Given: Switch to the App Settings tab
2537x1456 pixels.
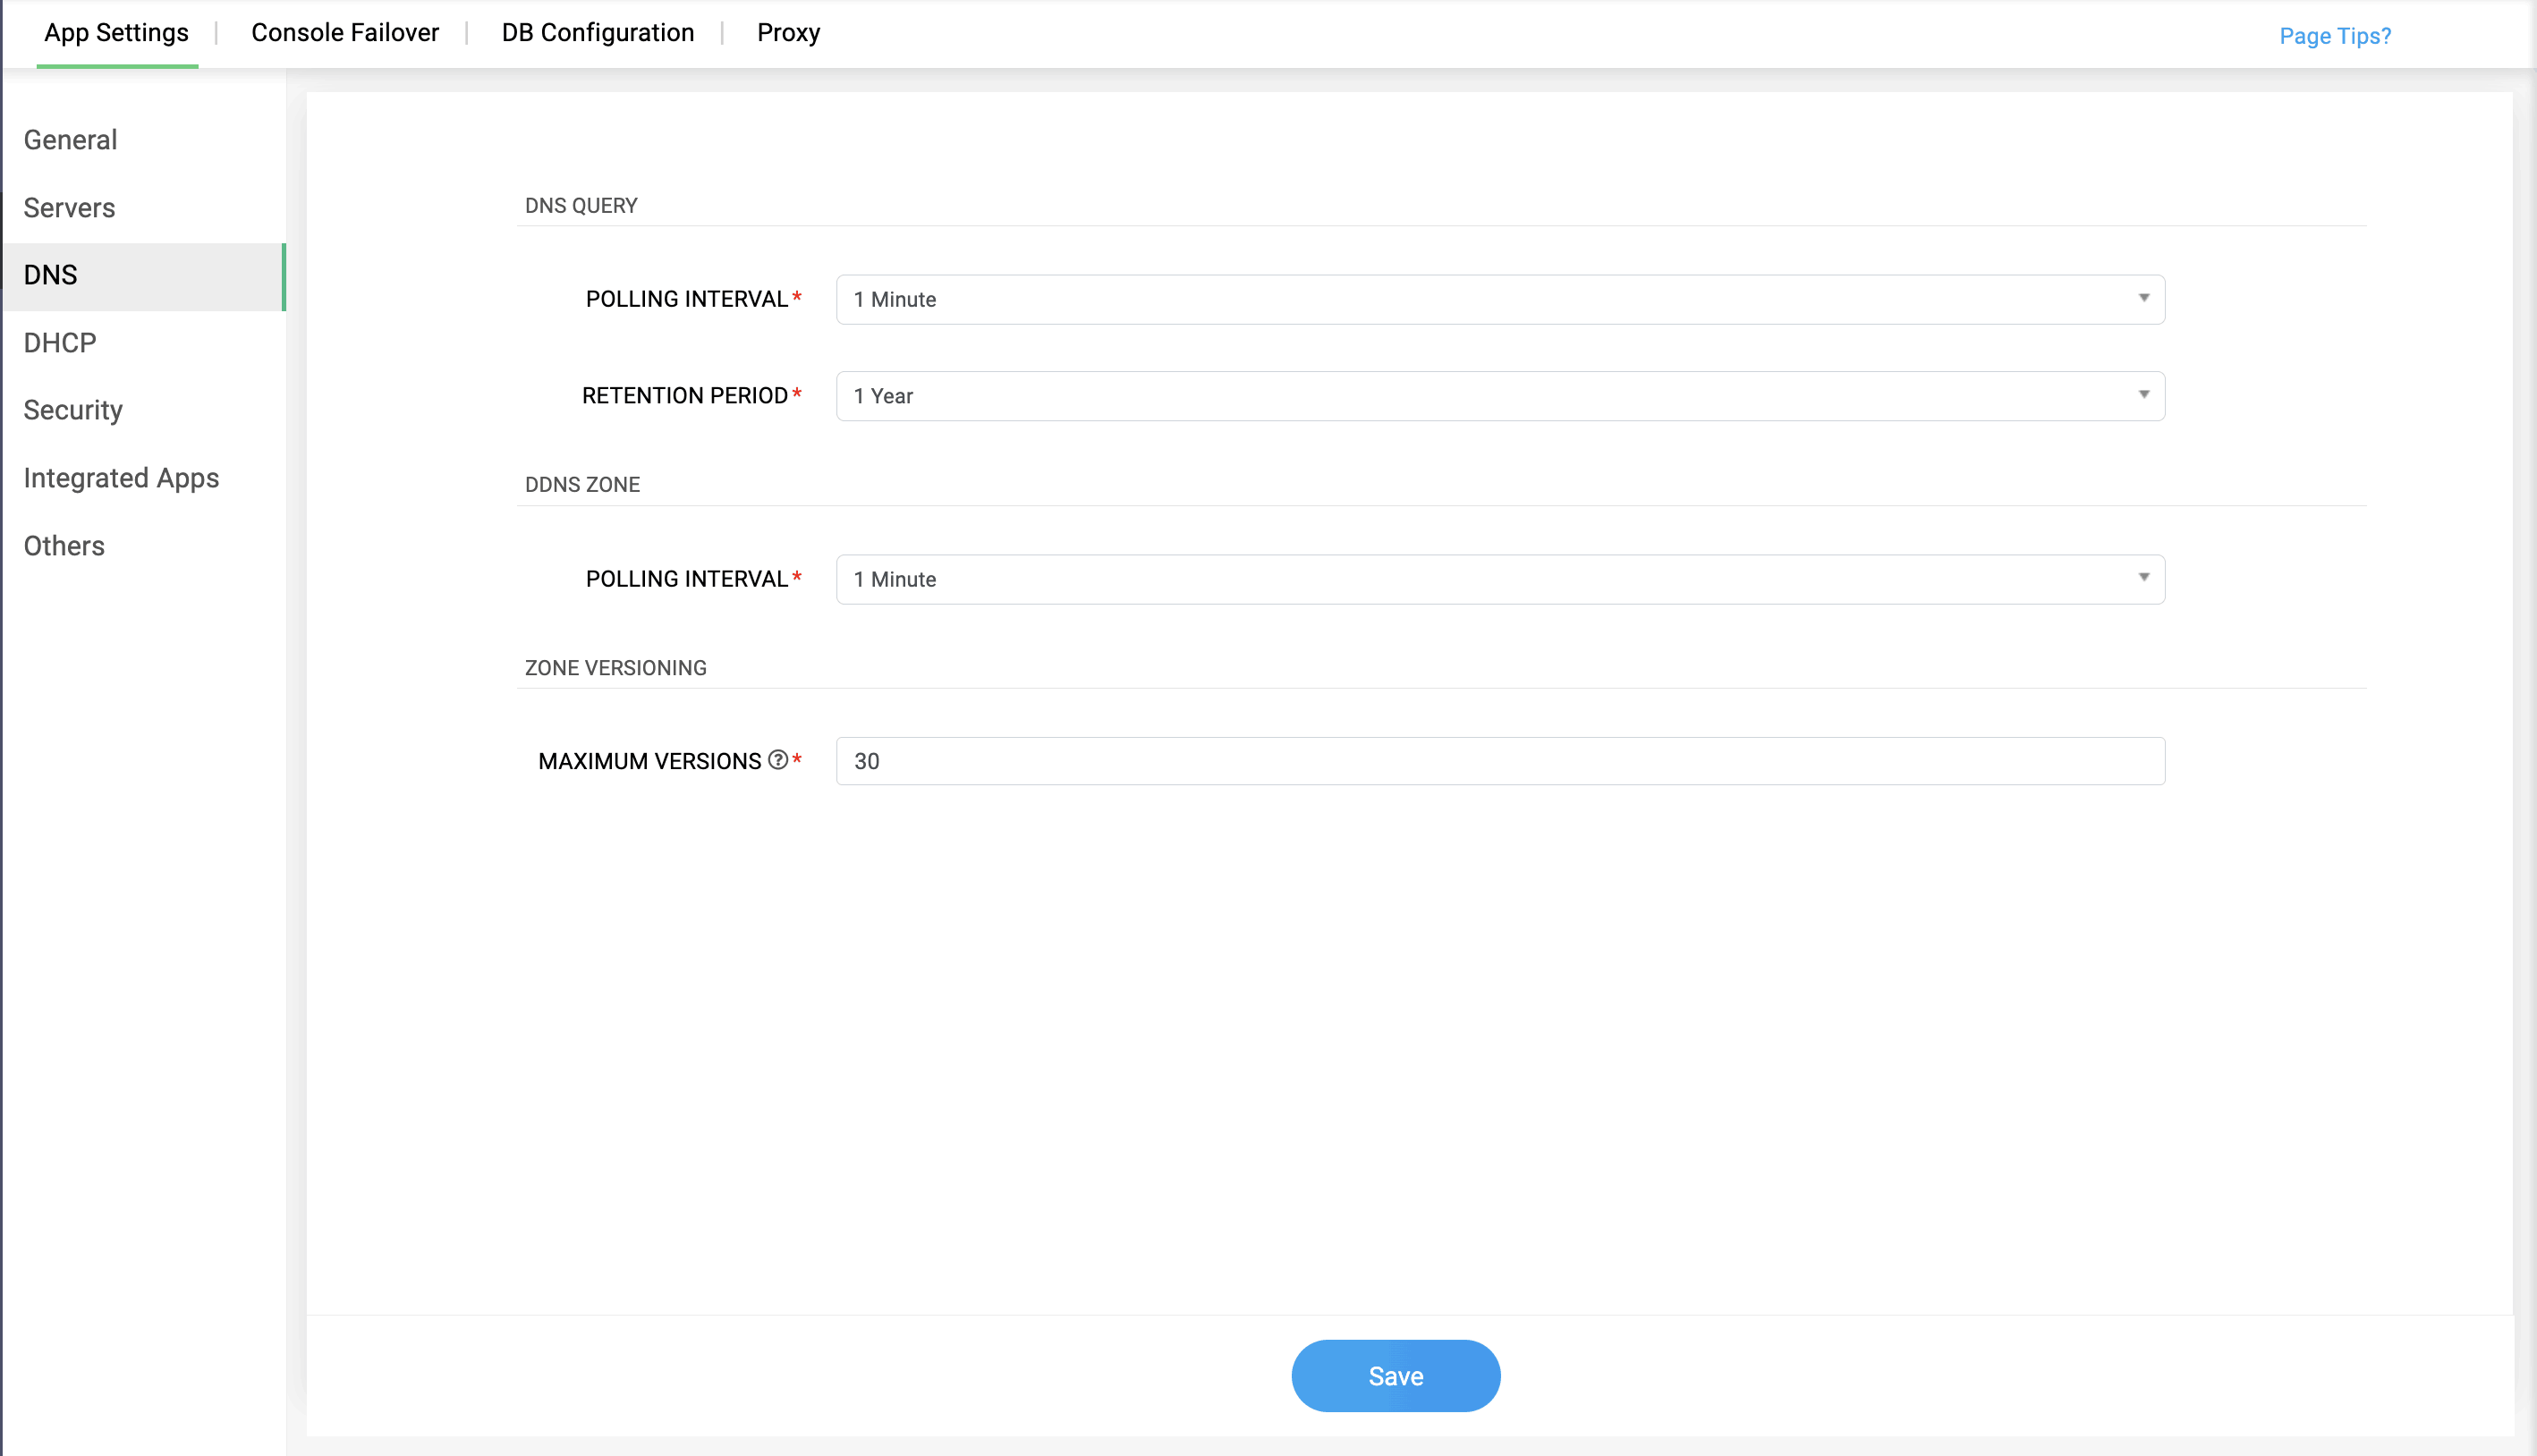Looking at the screenshot, I should tap(116, 33).
